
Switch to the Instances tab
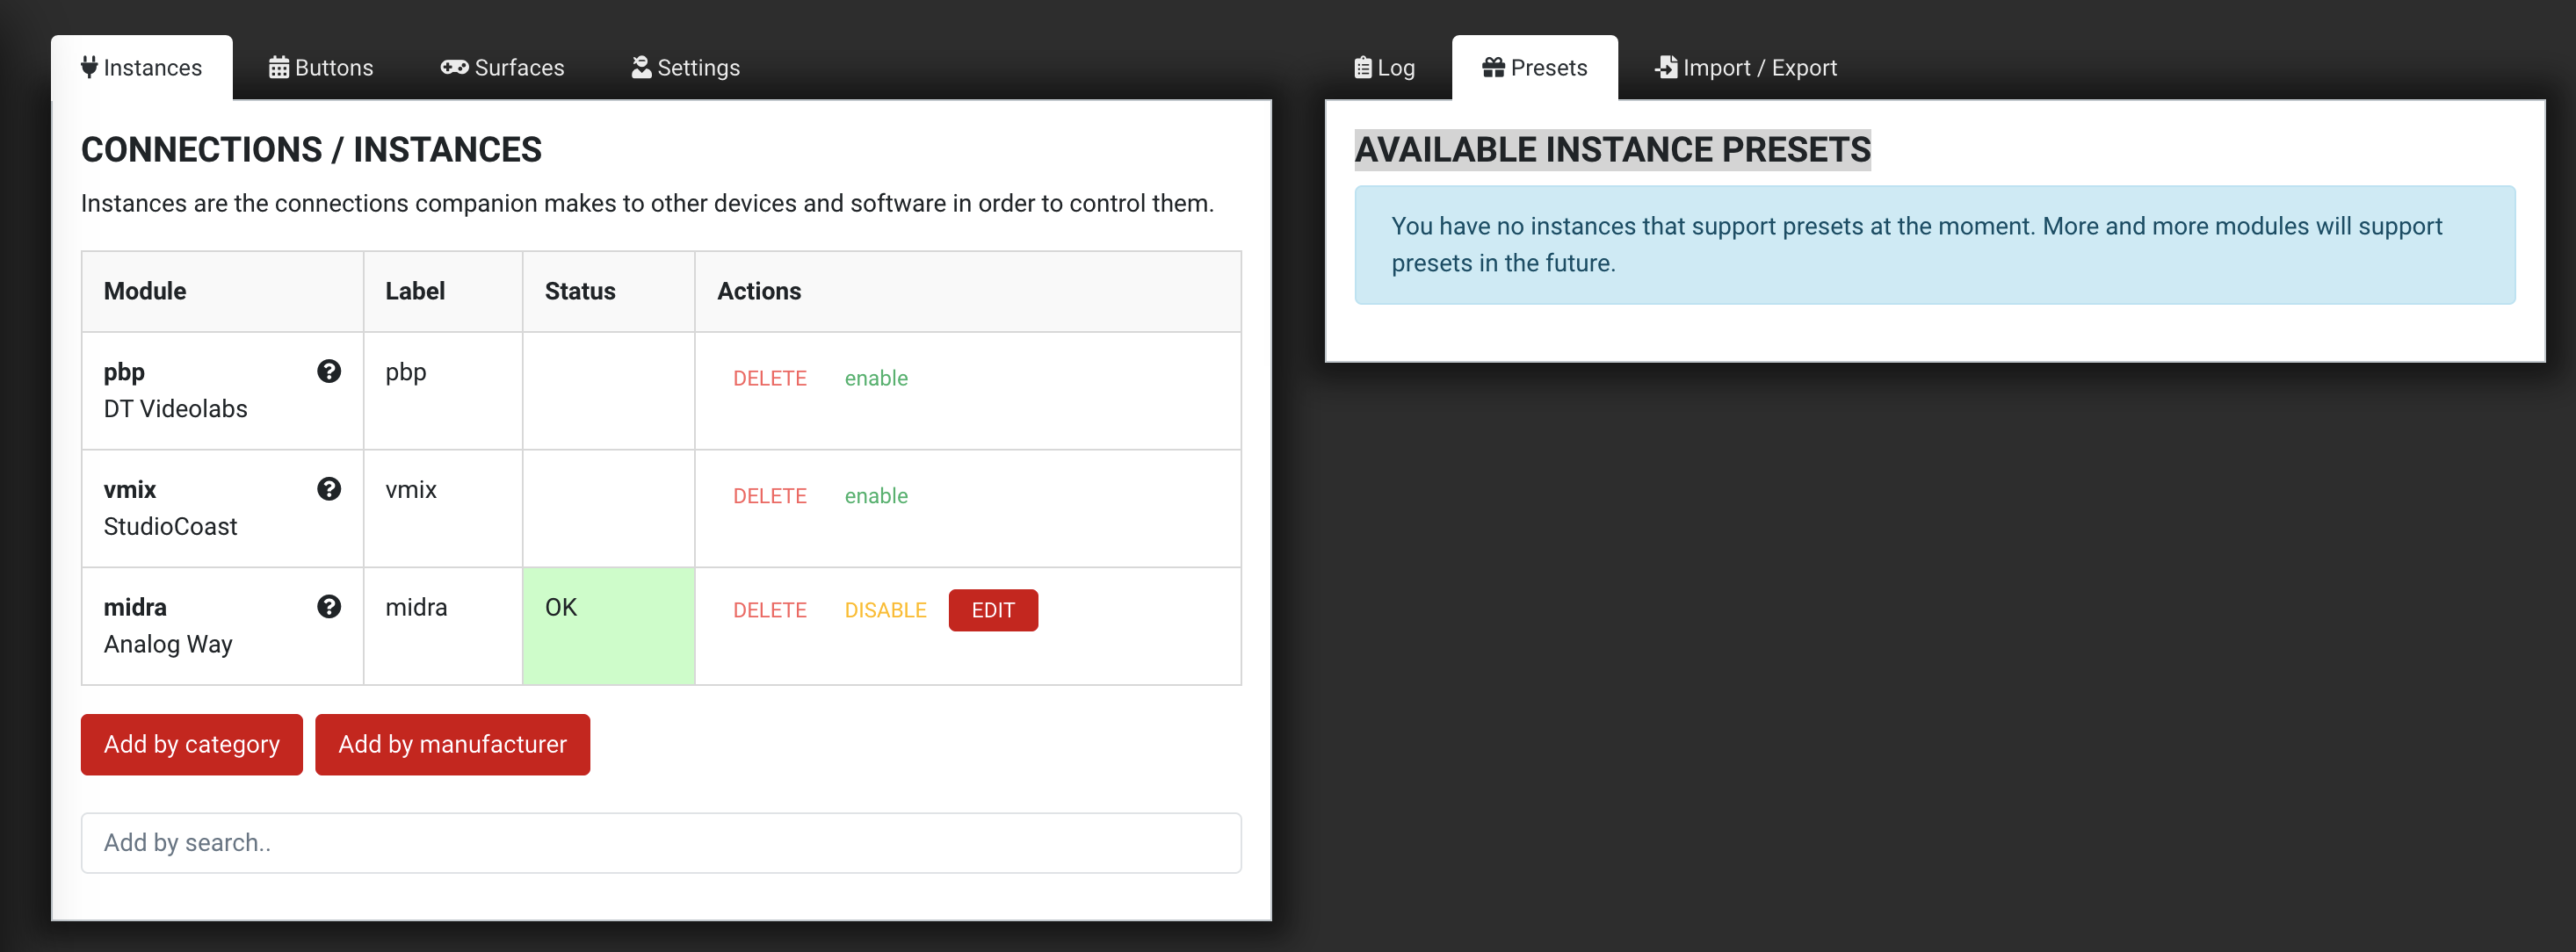pyautogui.click(x=142, y=67)
